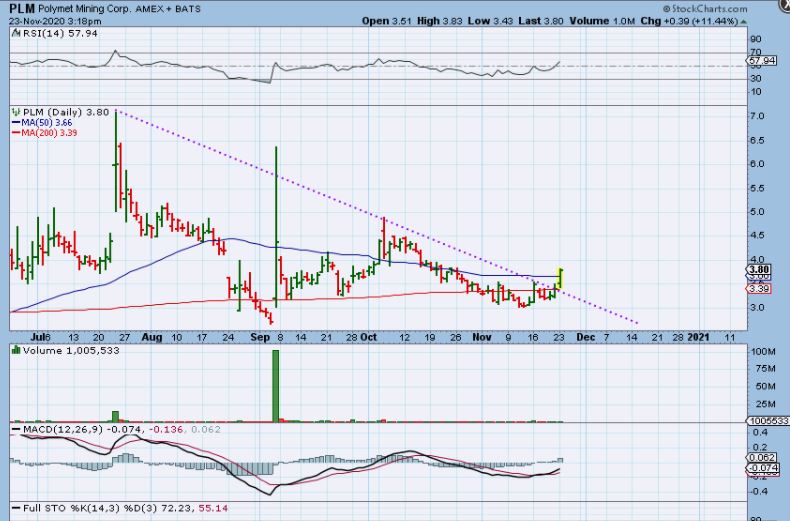Click the Last 3.80 value
The height and width of the screenshot is (521, 790).
pyautogui.click(x=541, y=21)
